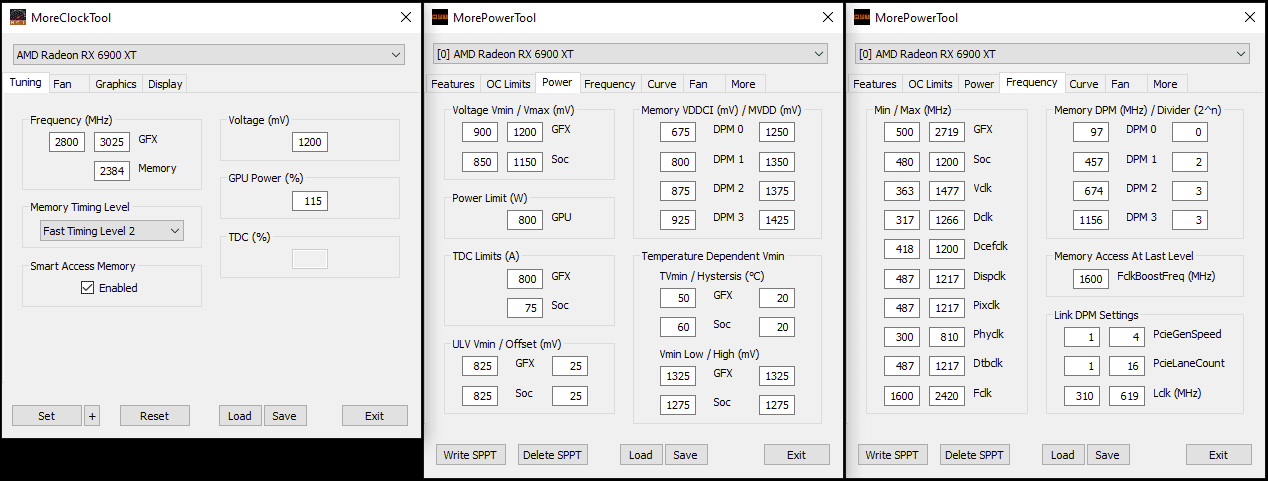The height and width of the screenshot is (481, 1268).
Task: Open Curve tab in right MorePowerTool window
Action: click(1084, 84)
